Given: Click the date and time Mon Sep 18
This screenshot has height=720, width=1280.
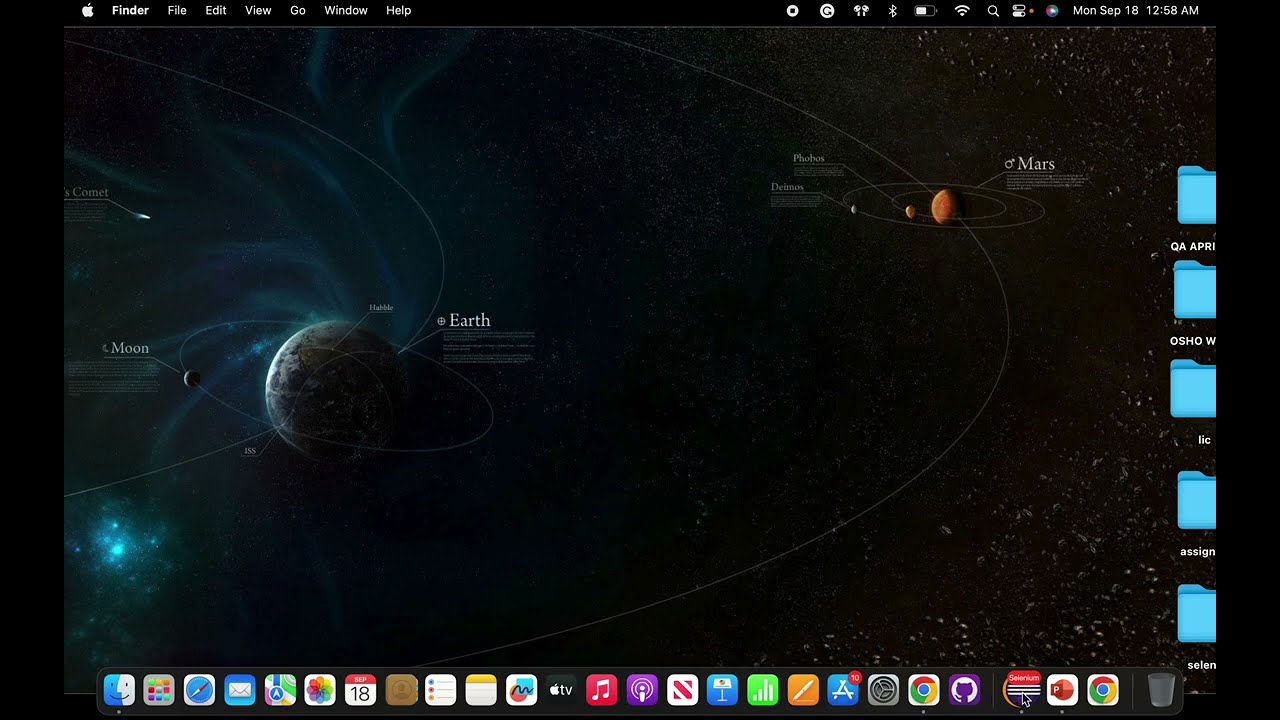Looking at the screenshot, I should (1135, 10).
